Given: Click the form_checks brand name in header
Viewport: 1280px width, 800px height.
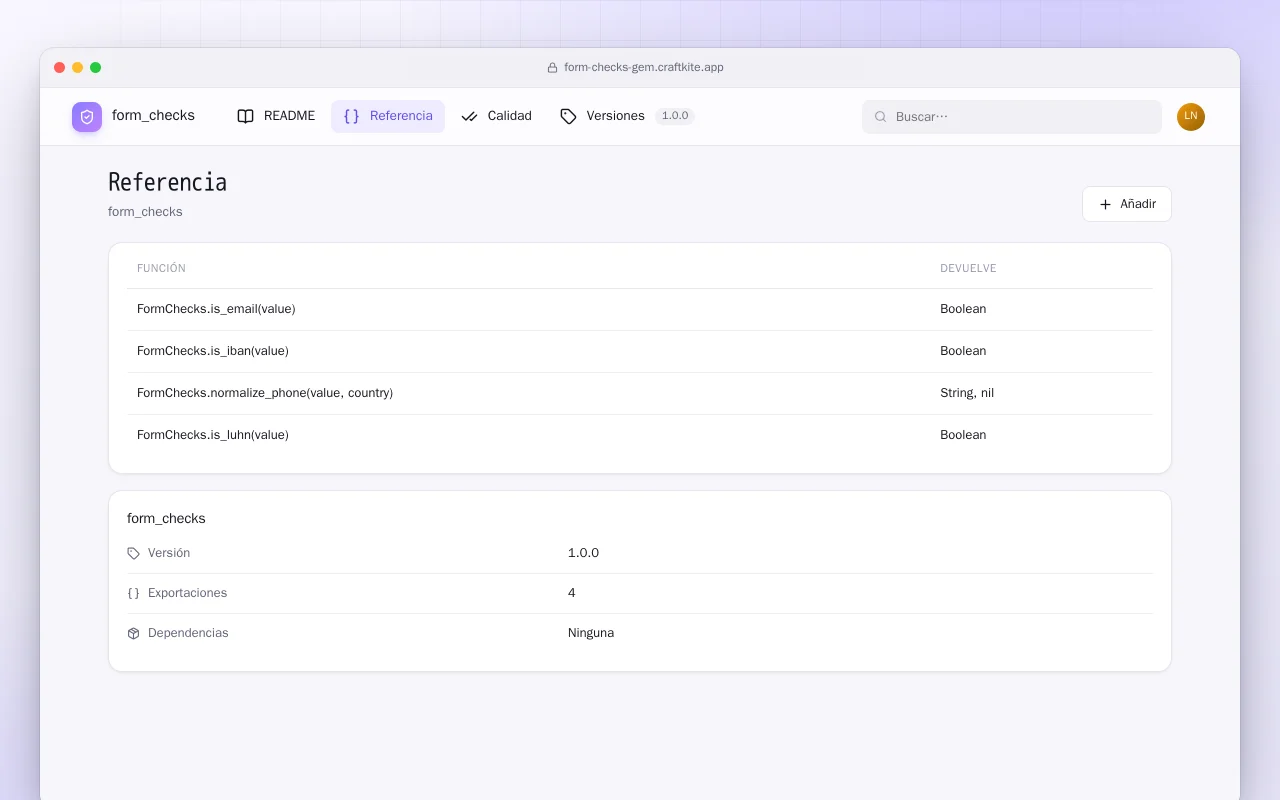Looking at the screenshot, I should pos(153,116).
